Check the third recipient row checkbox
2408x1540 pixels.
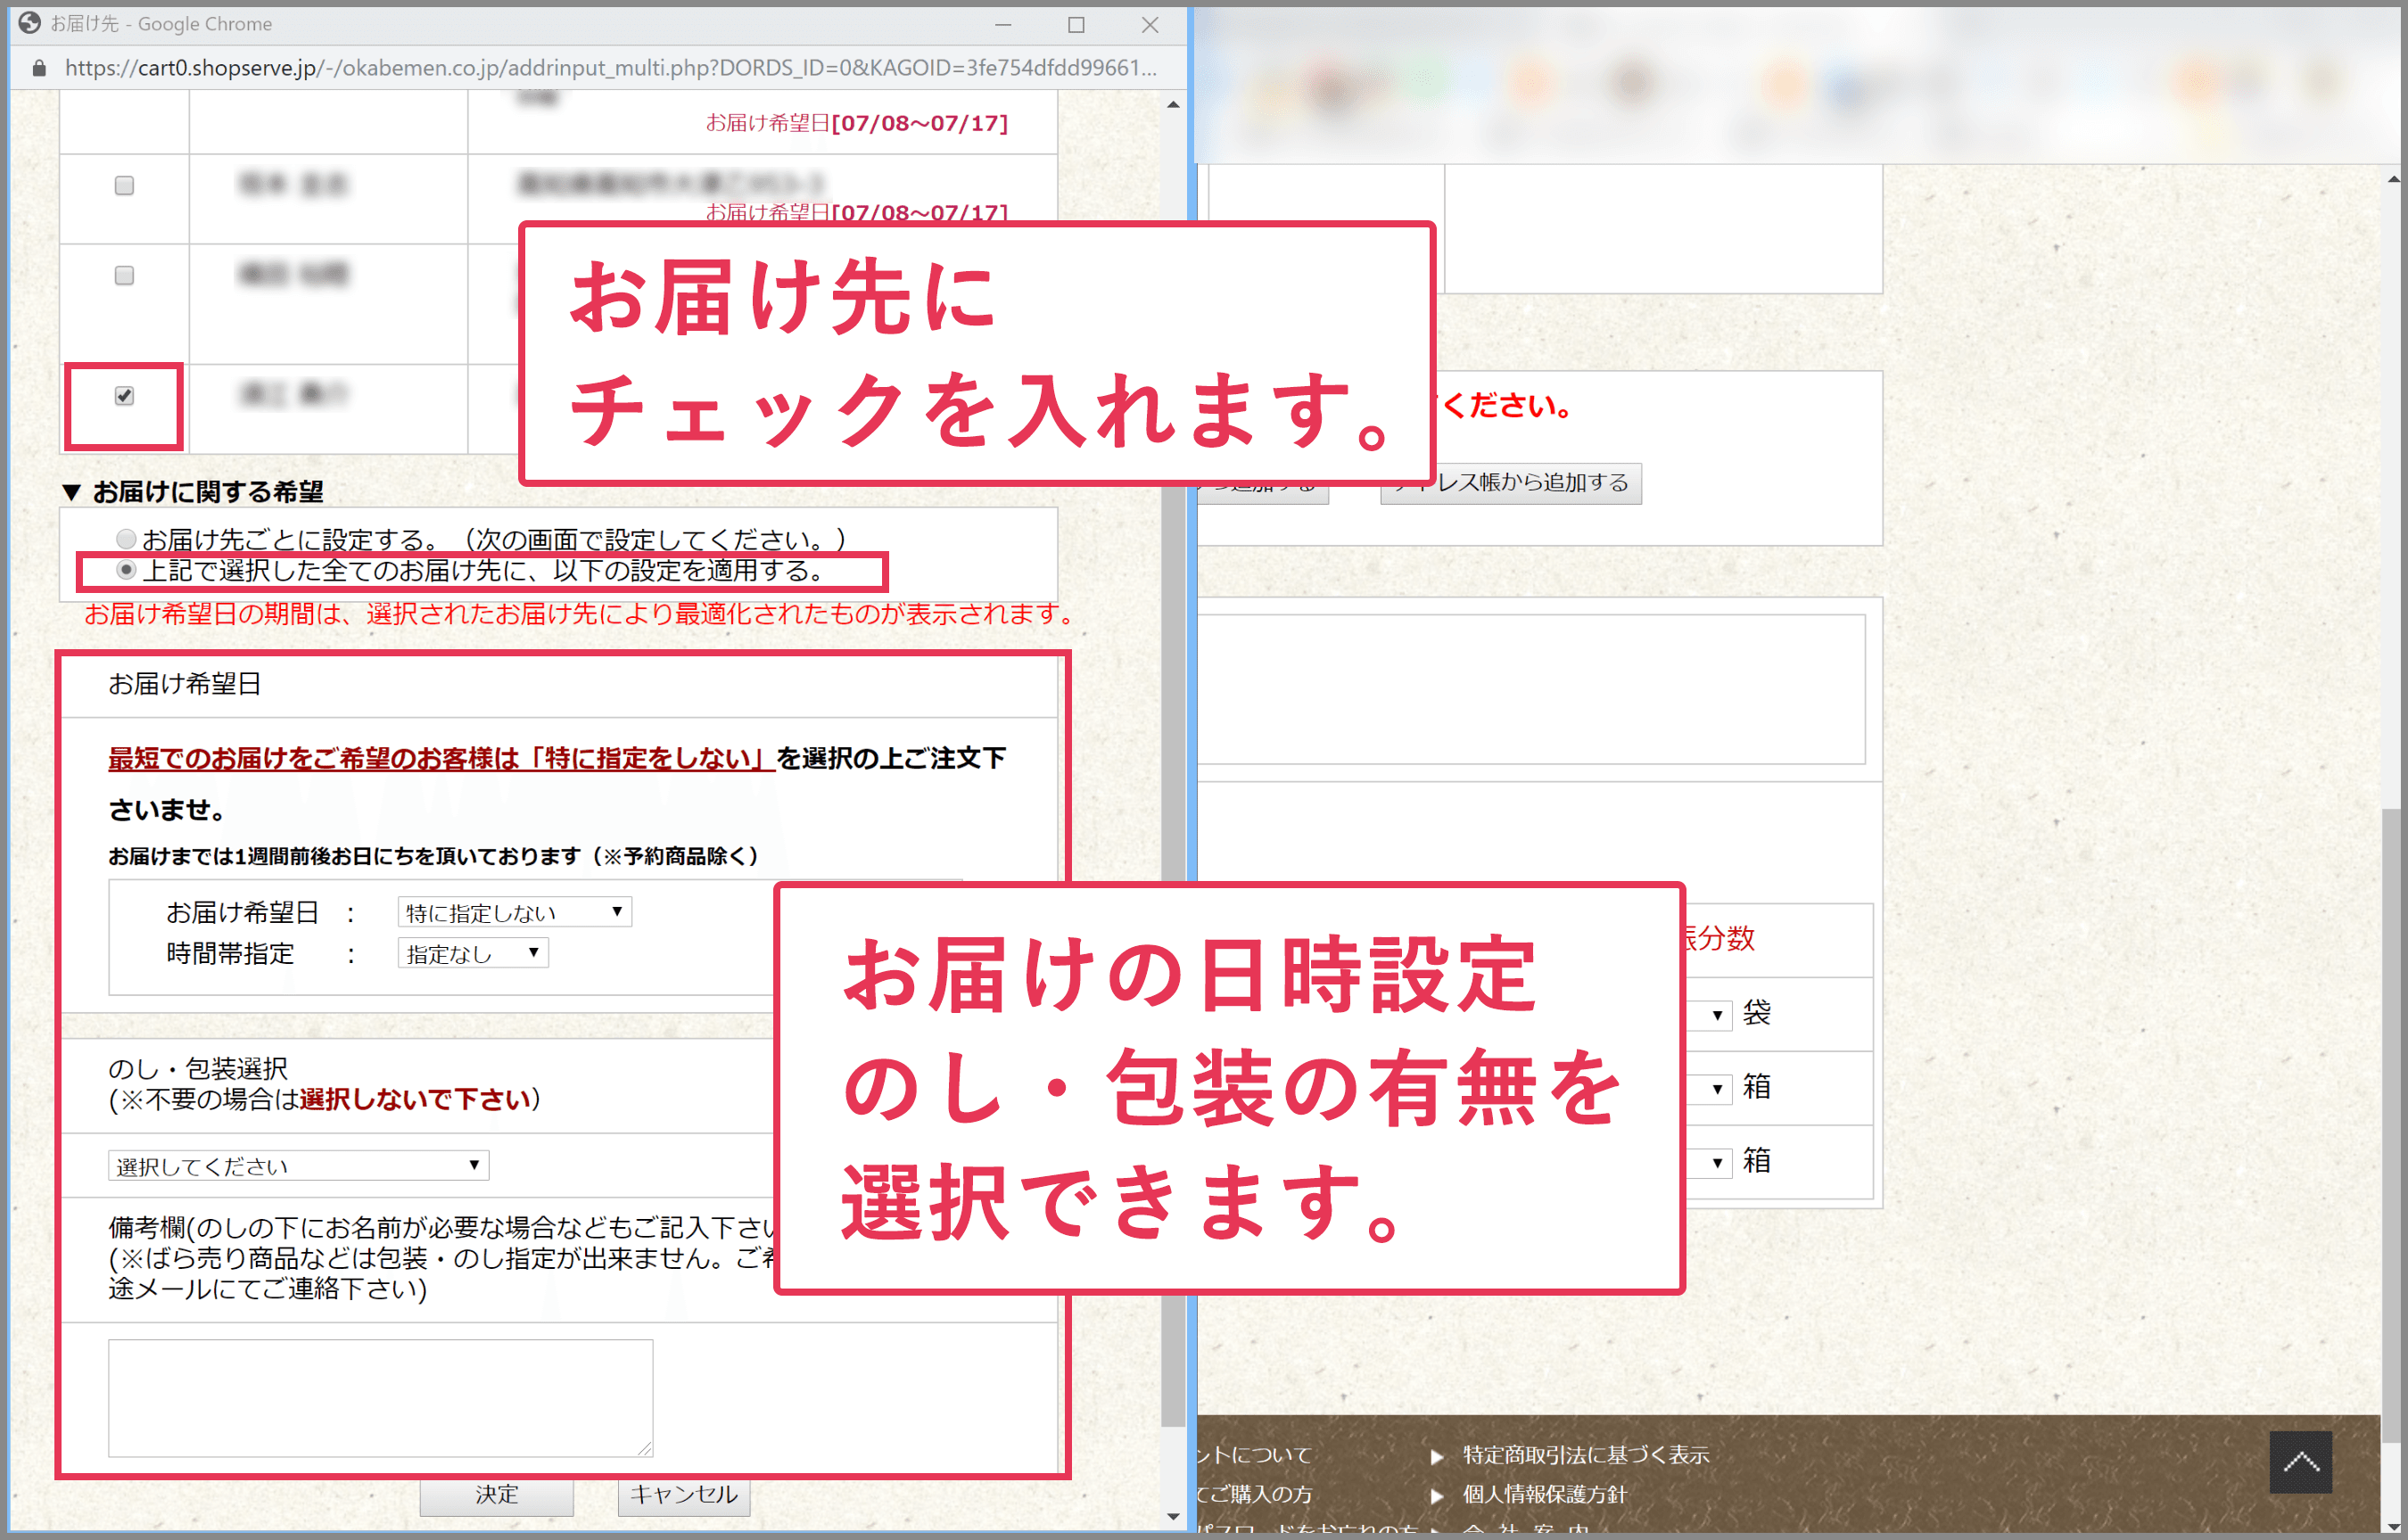(124, 276)
